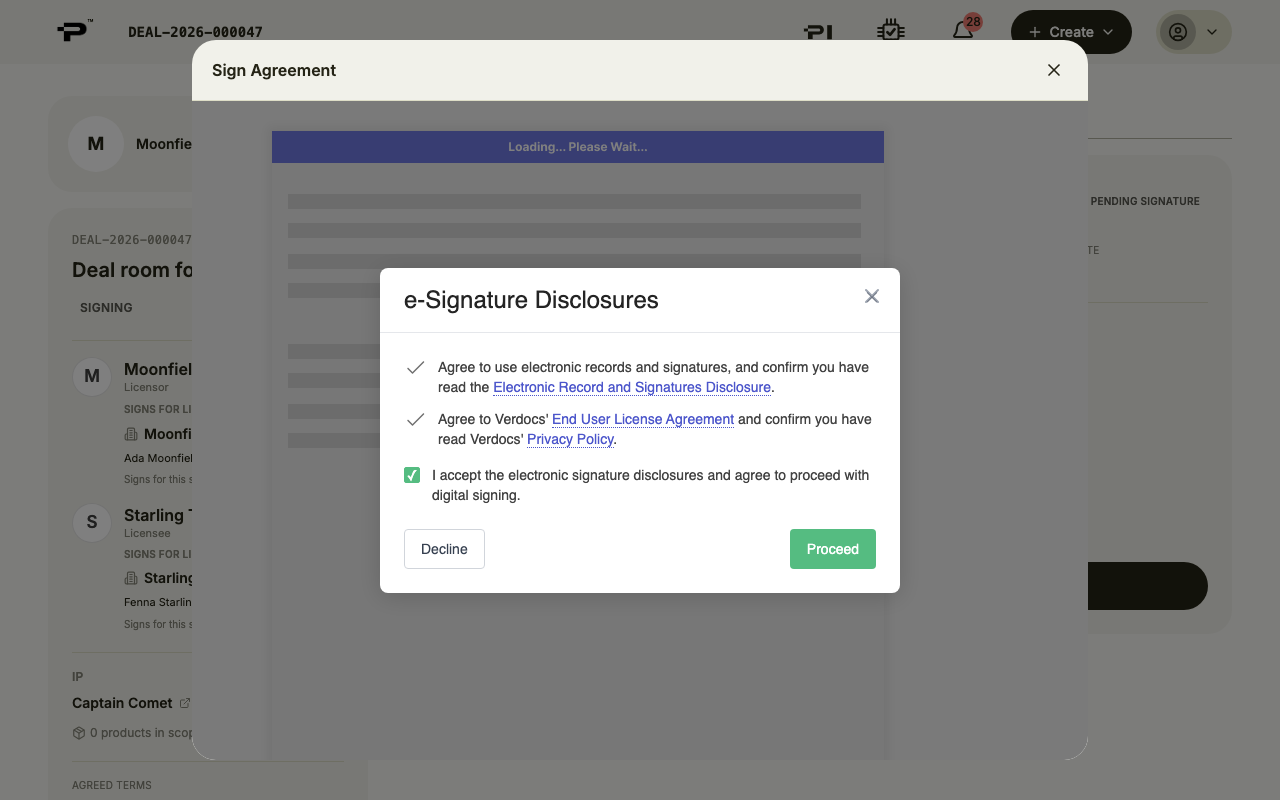Click the Sign Agreement modal title

coord(274,70)
